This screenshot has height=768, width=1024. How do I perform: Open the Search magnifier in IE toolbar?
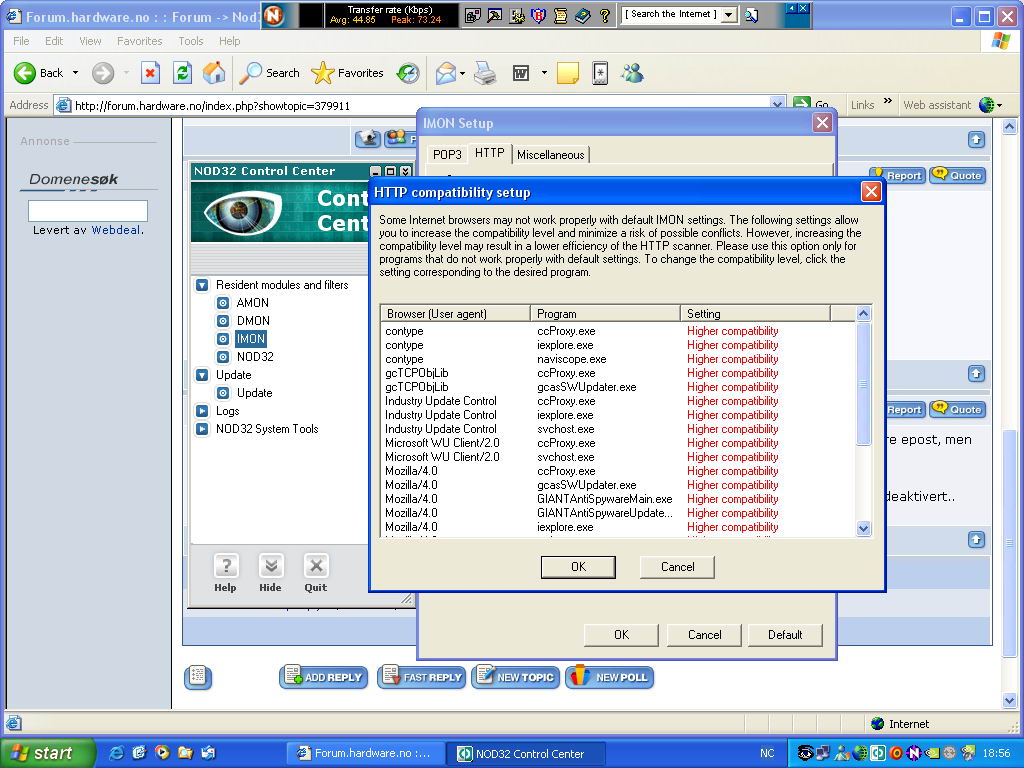point(269,73)
